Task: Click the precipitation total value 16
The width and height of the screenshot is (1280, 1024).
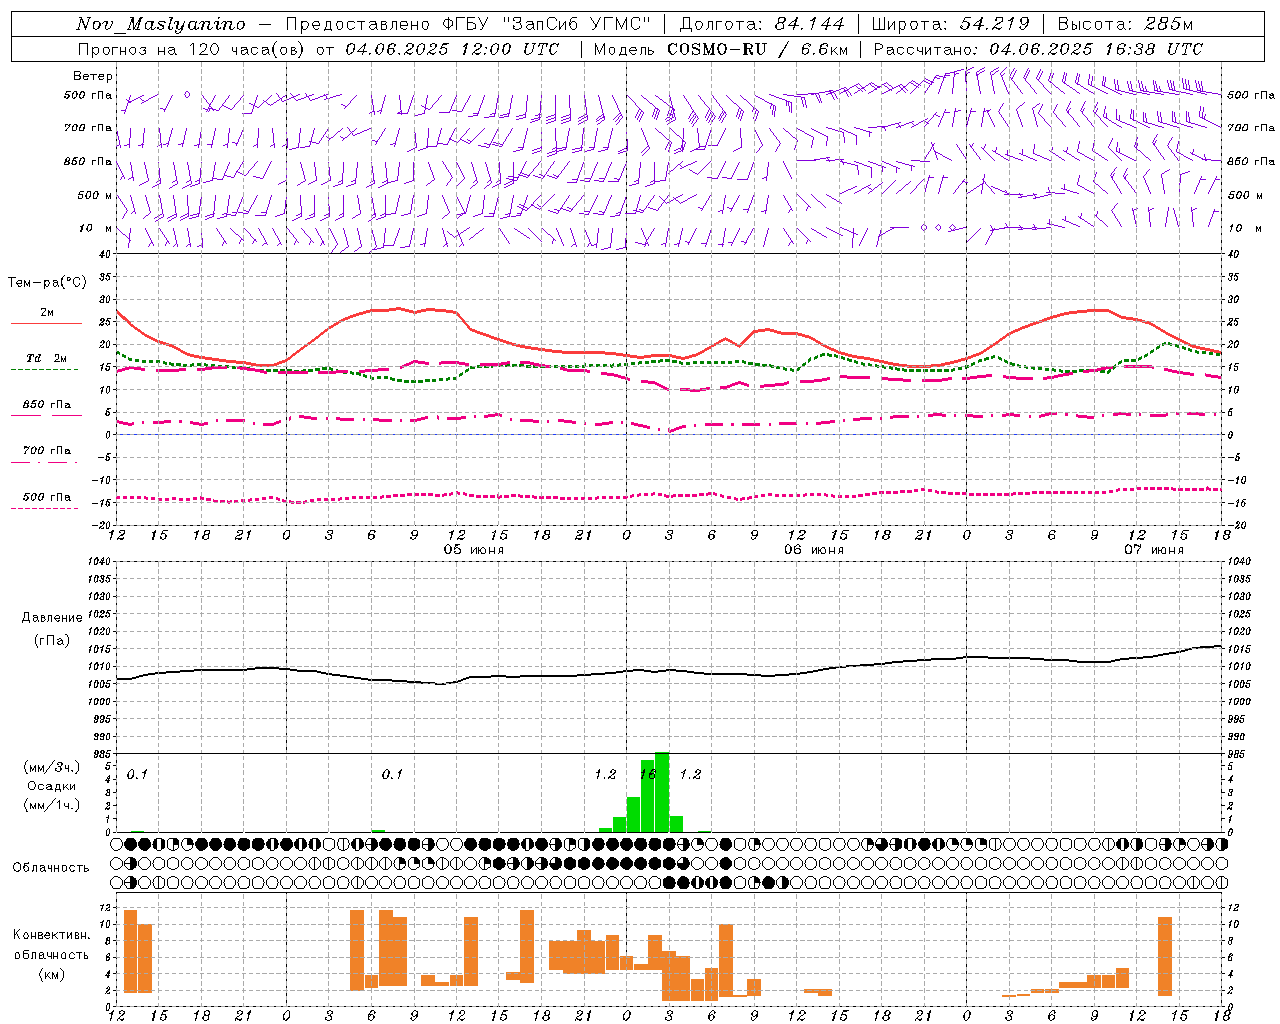Action: 648,774
